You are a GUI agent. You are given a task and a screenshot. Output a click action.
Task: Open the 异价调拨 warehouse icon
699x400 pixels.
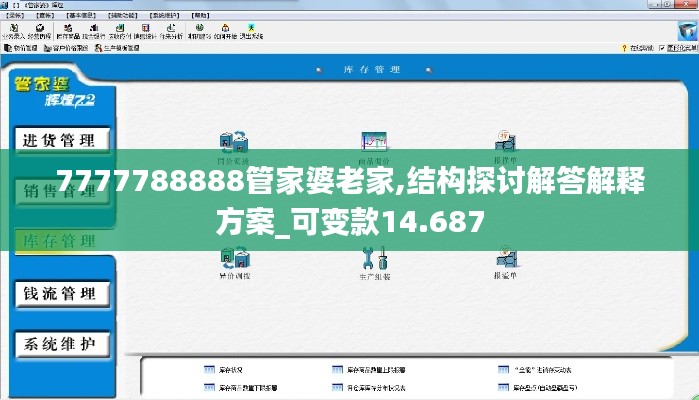[x=235, y=258]
